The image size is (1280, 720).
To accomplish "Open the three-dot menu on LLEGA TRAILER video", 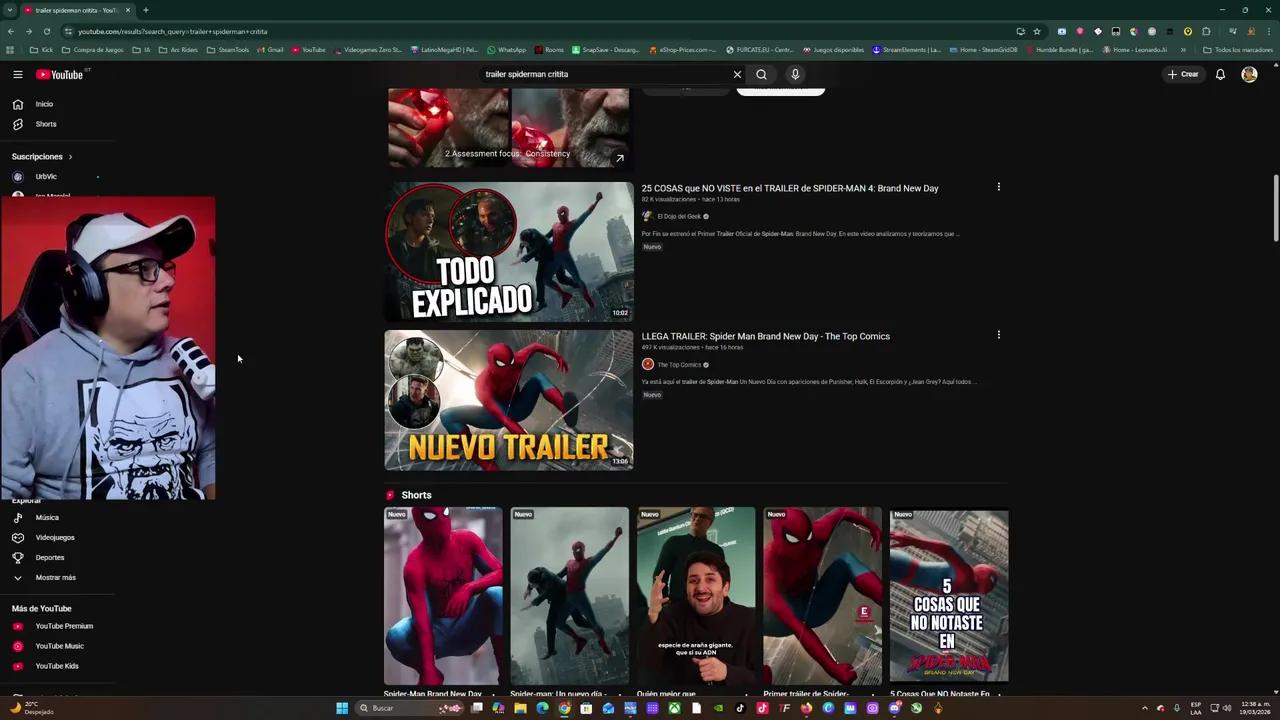I will (x=998, y=335).
